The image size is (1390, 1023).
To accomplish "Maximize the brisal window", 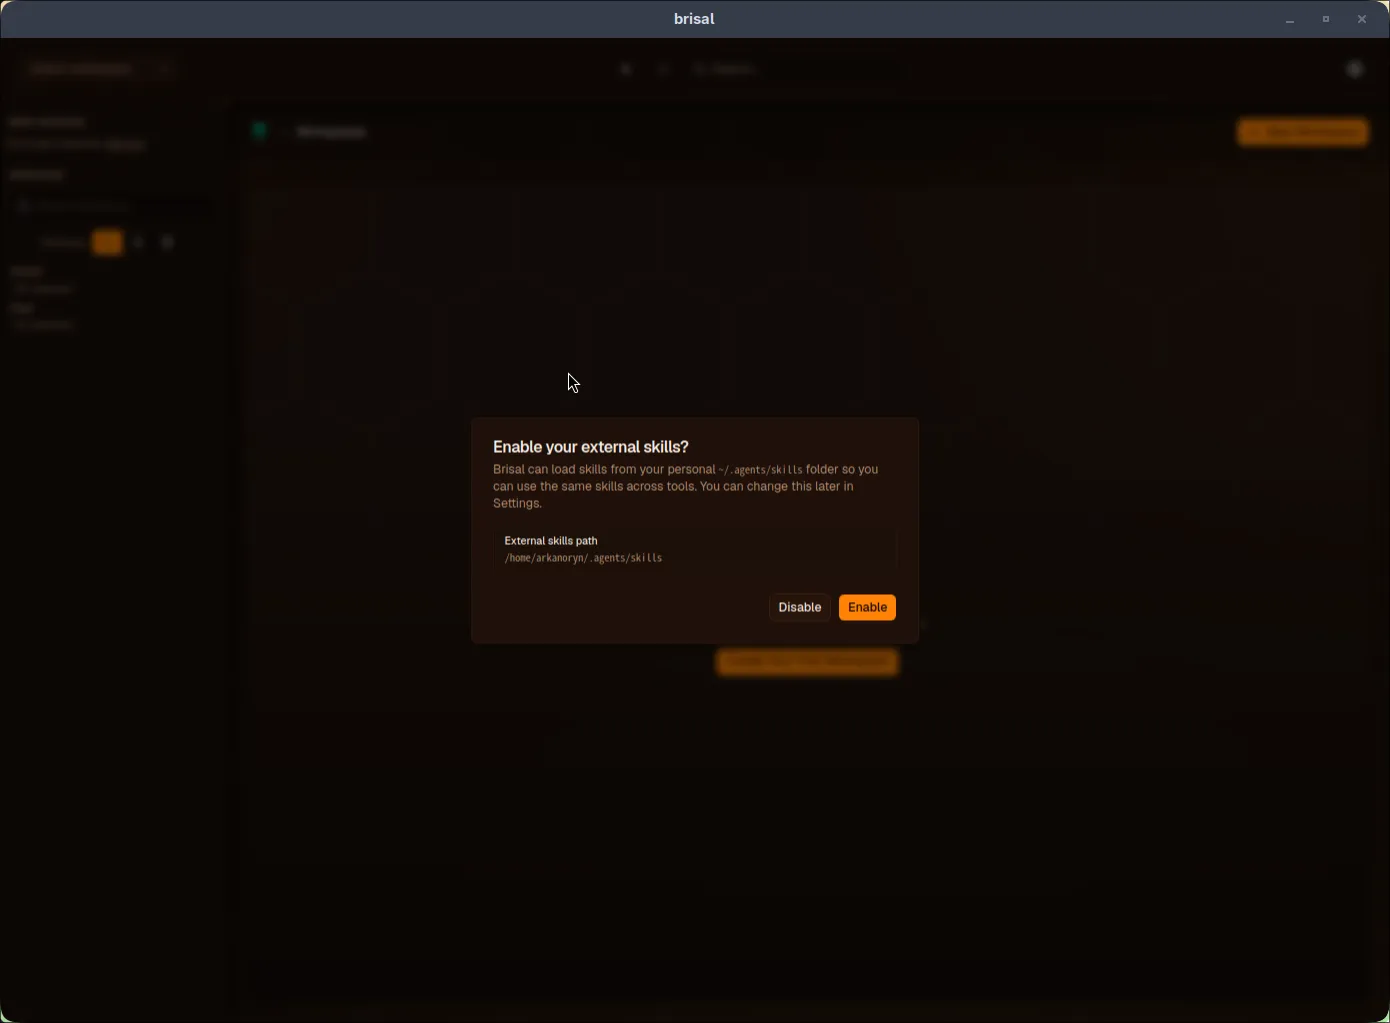I will [1326, 19].
